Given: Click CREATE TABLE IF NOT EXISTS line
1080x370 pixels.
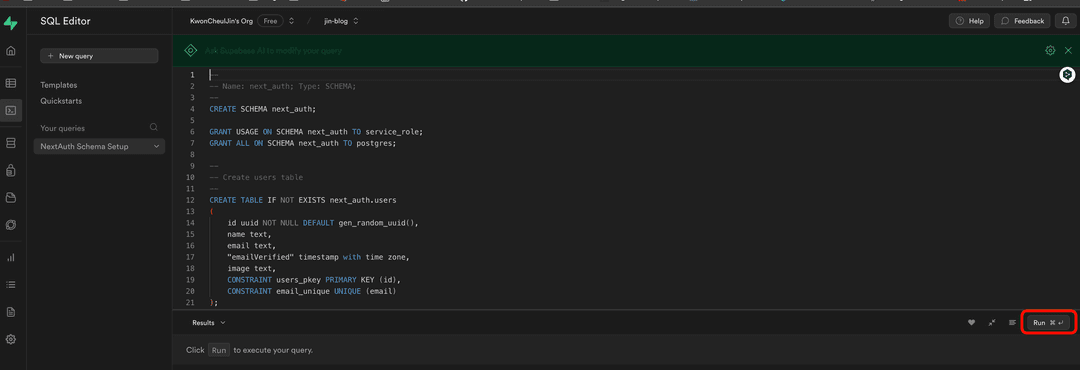Looking at the screenshot, I should 303,200.
